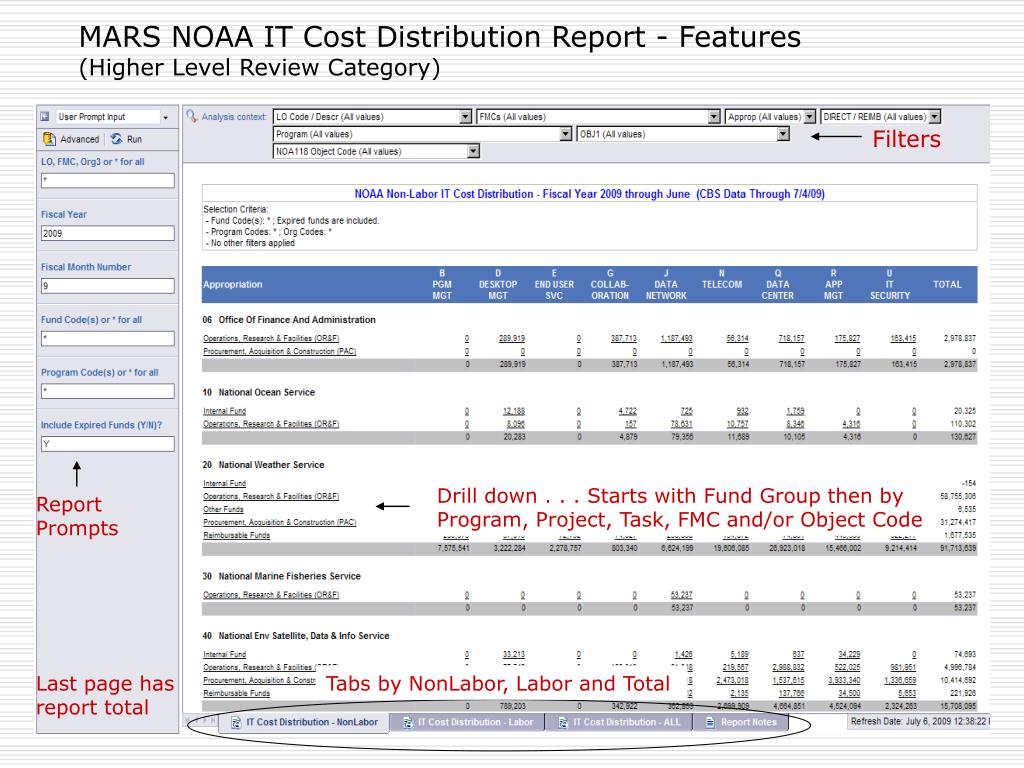The height and width of the screenshot is (768, 1024).
Task: Open the User Prompt Input dropdown
Action: click(165, 118)
